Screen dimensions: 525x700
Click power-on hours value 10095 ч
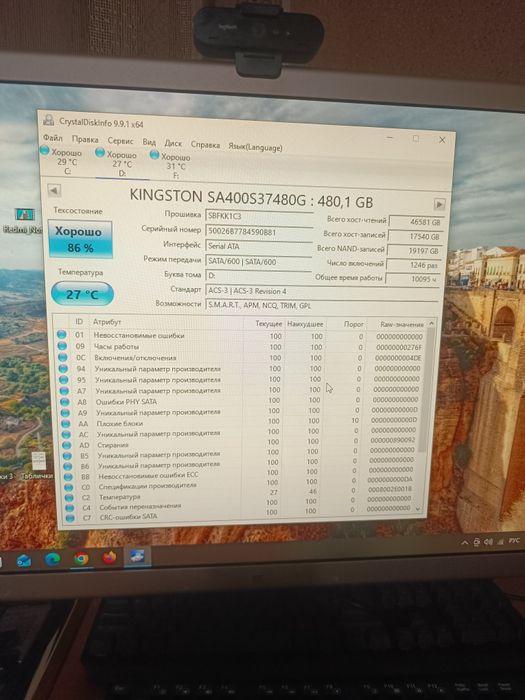(x=412, y=279)
